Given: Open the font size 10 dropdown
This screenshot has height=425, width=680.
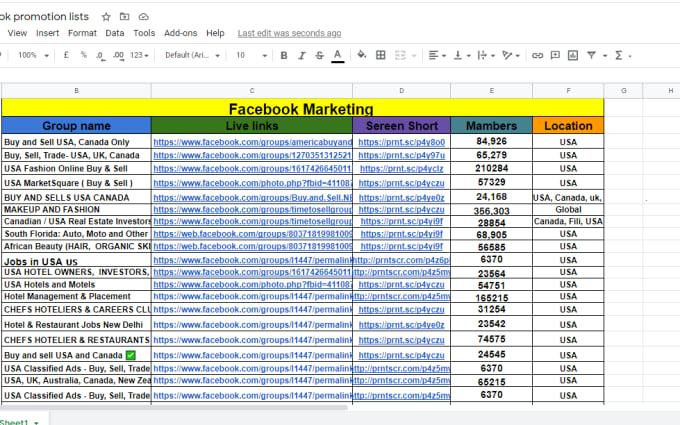Looking at the screenshot, I should [x=251, y=55].
